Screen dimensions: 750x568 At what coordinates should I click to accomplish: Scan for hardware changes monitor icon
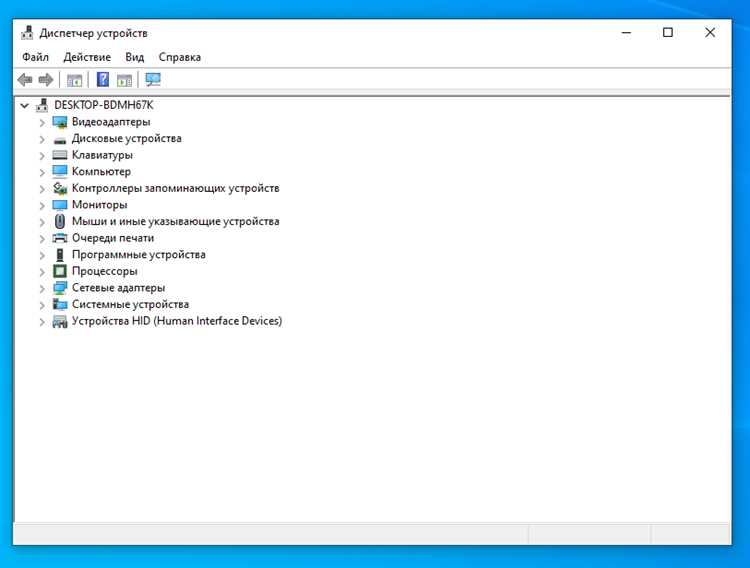coord(153,79)
